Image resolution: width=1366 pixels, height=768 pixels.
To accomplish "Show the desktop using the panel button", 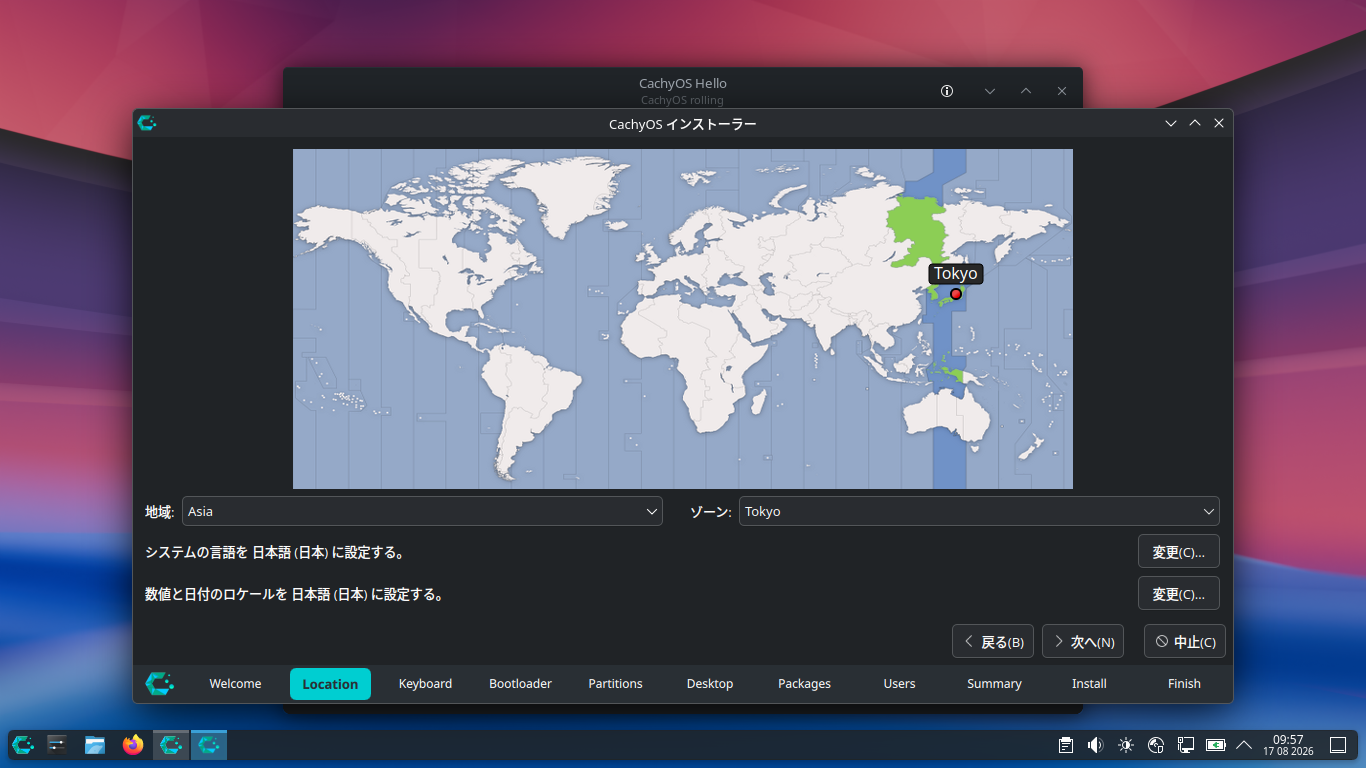I will click(1337, 745).
